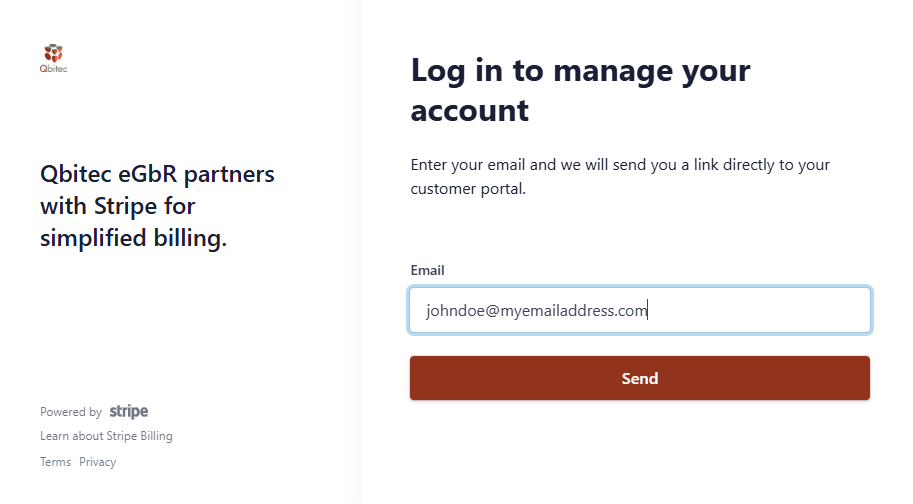Click the "with Stripe for" tagline line
913x504 pixels.
click(x=117, y=206)
